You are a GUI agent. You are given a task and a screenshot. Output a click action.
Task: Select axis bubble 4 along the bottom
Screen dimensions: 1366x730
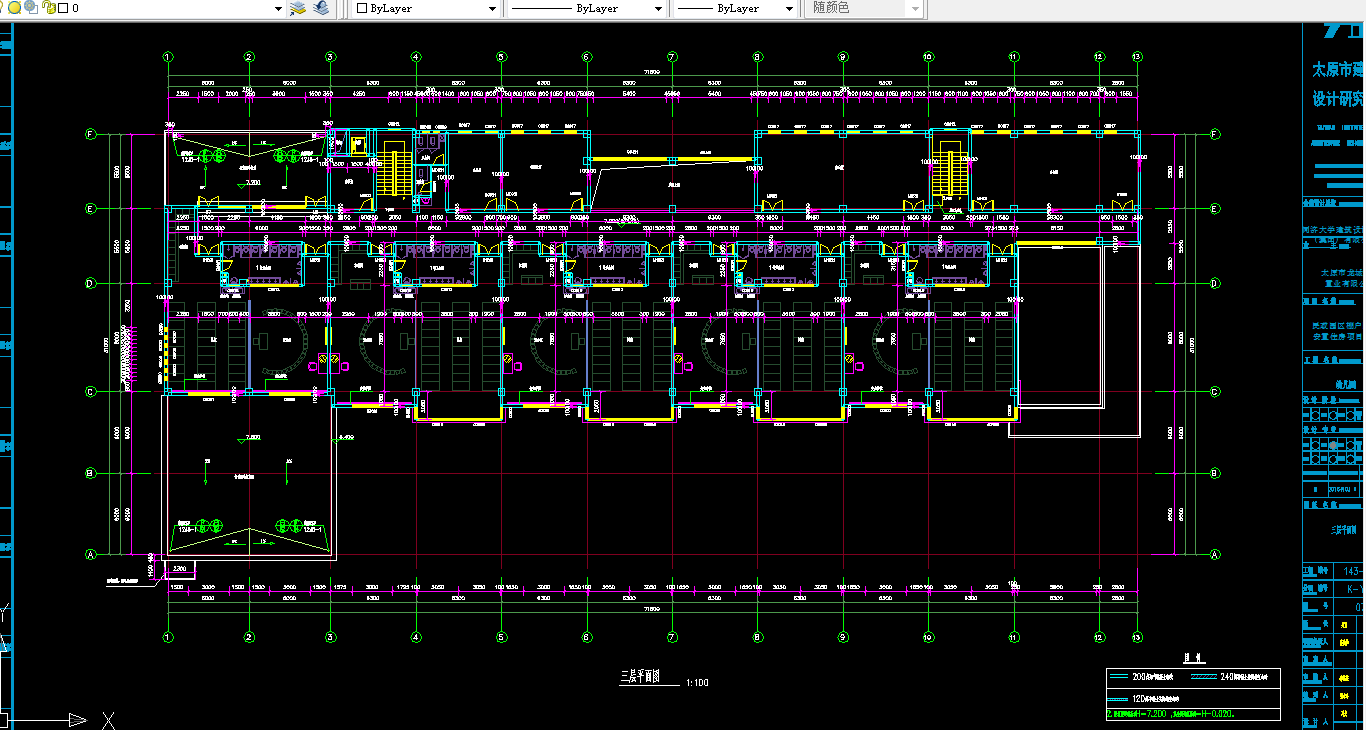point(416,636)
